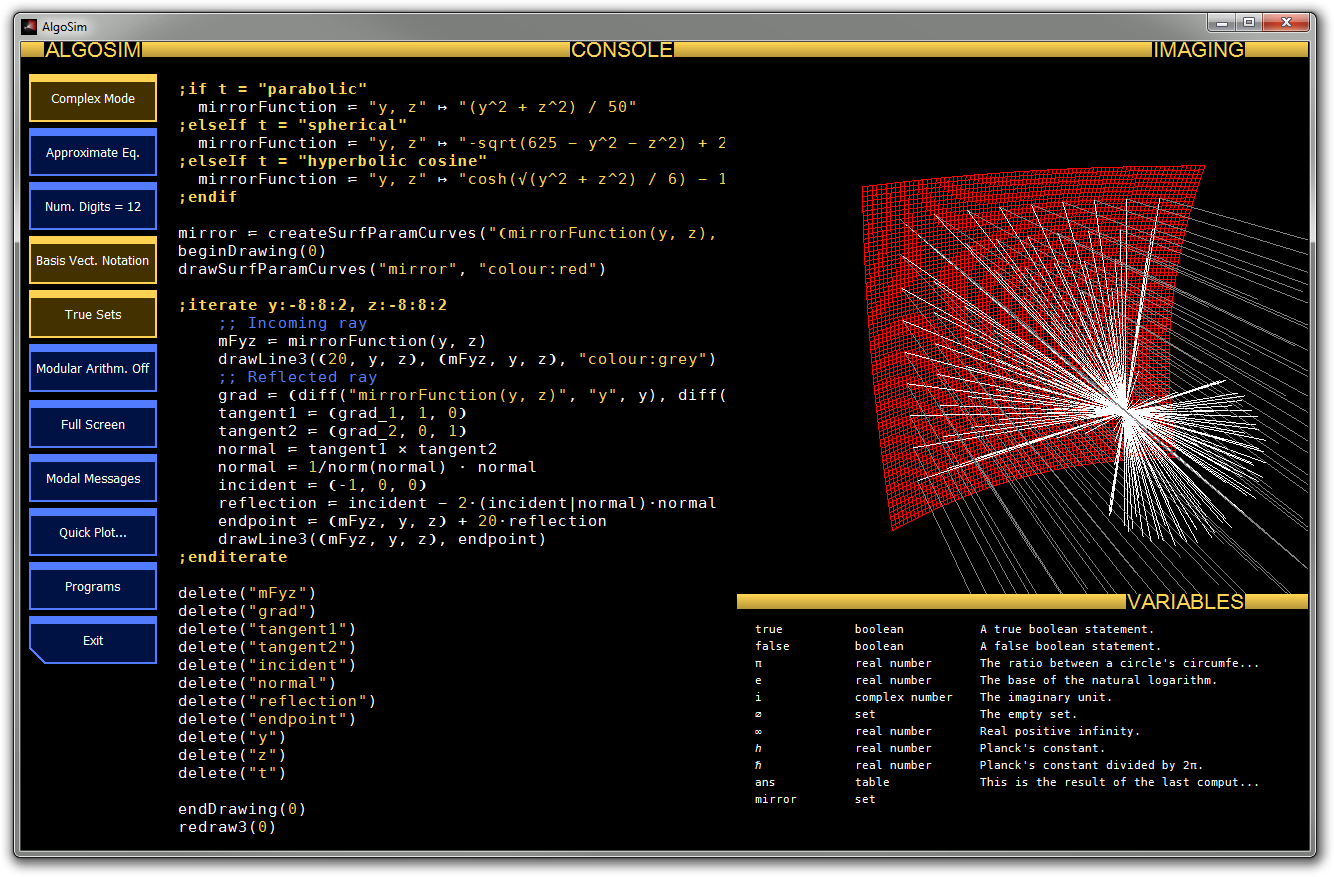1334x877 pixels.
Task: Enter Full Screen mode
Action: click(93, 424)
